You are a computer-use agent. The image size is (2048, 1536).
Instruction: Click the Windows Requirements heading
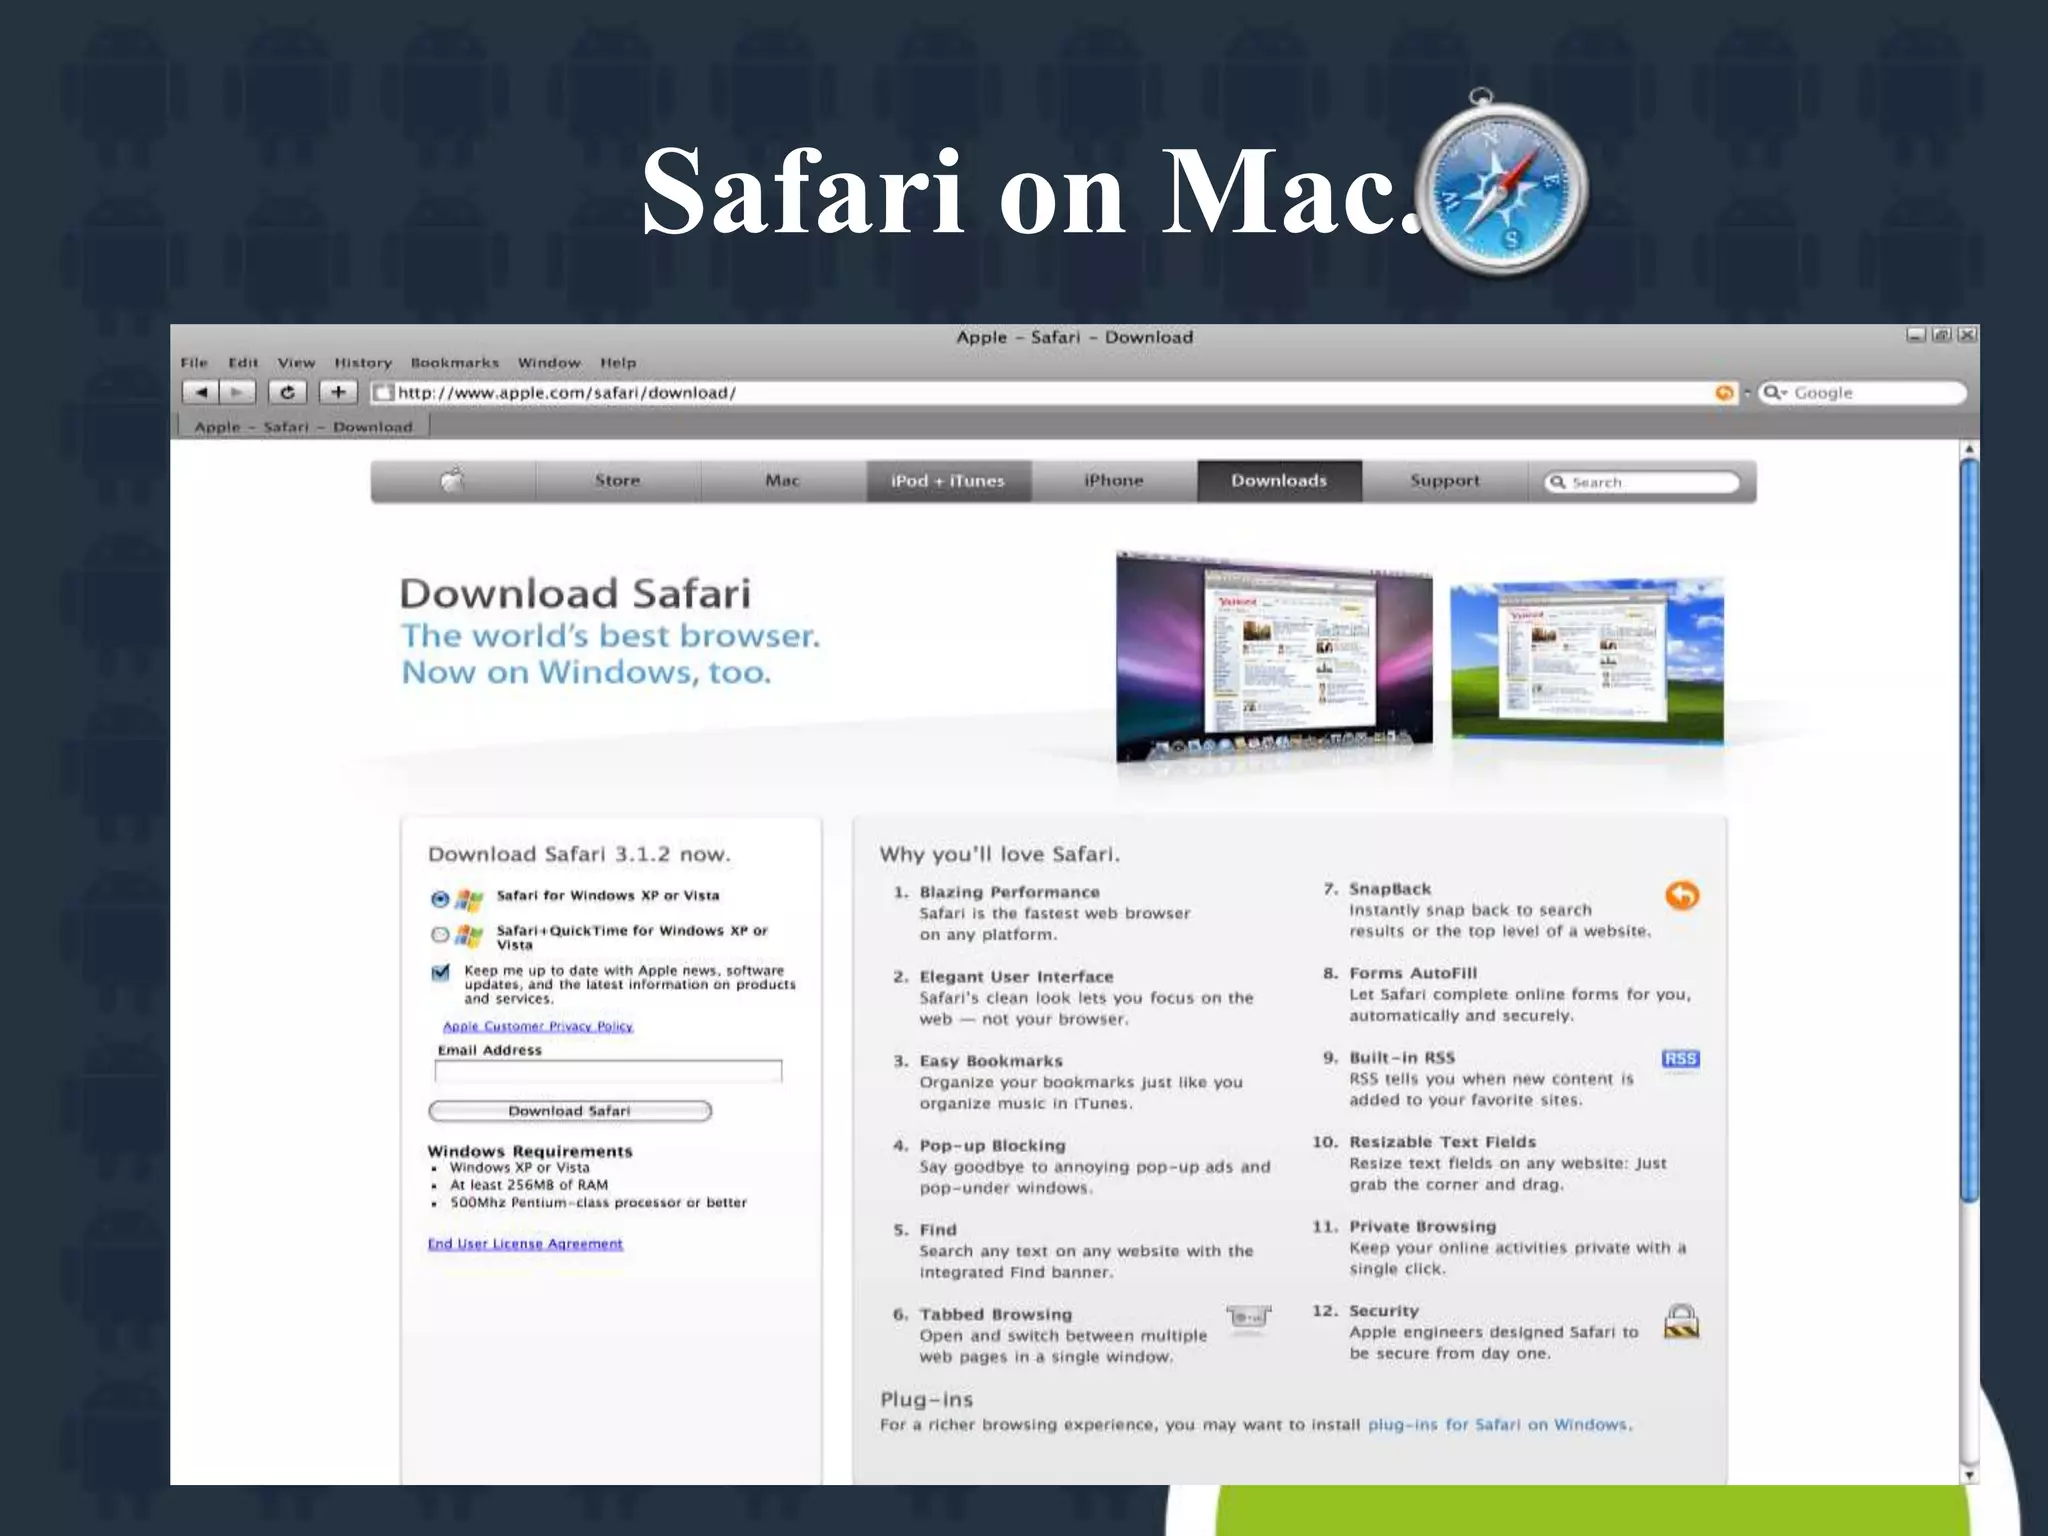point(530,1151)
